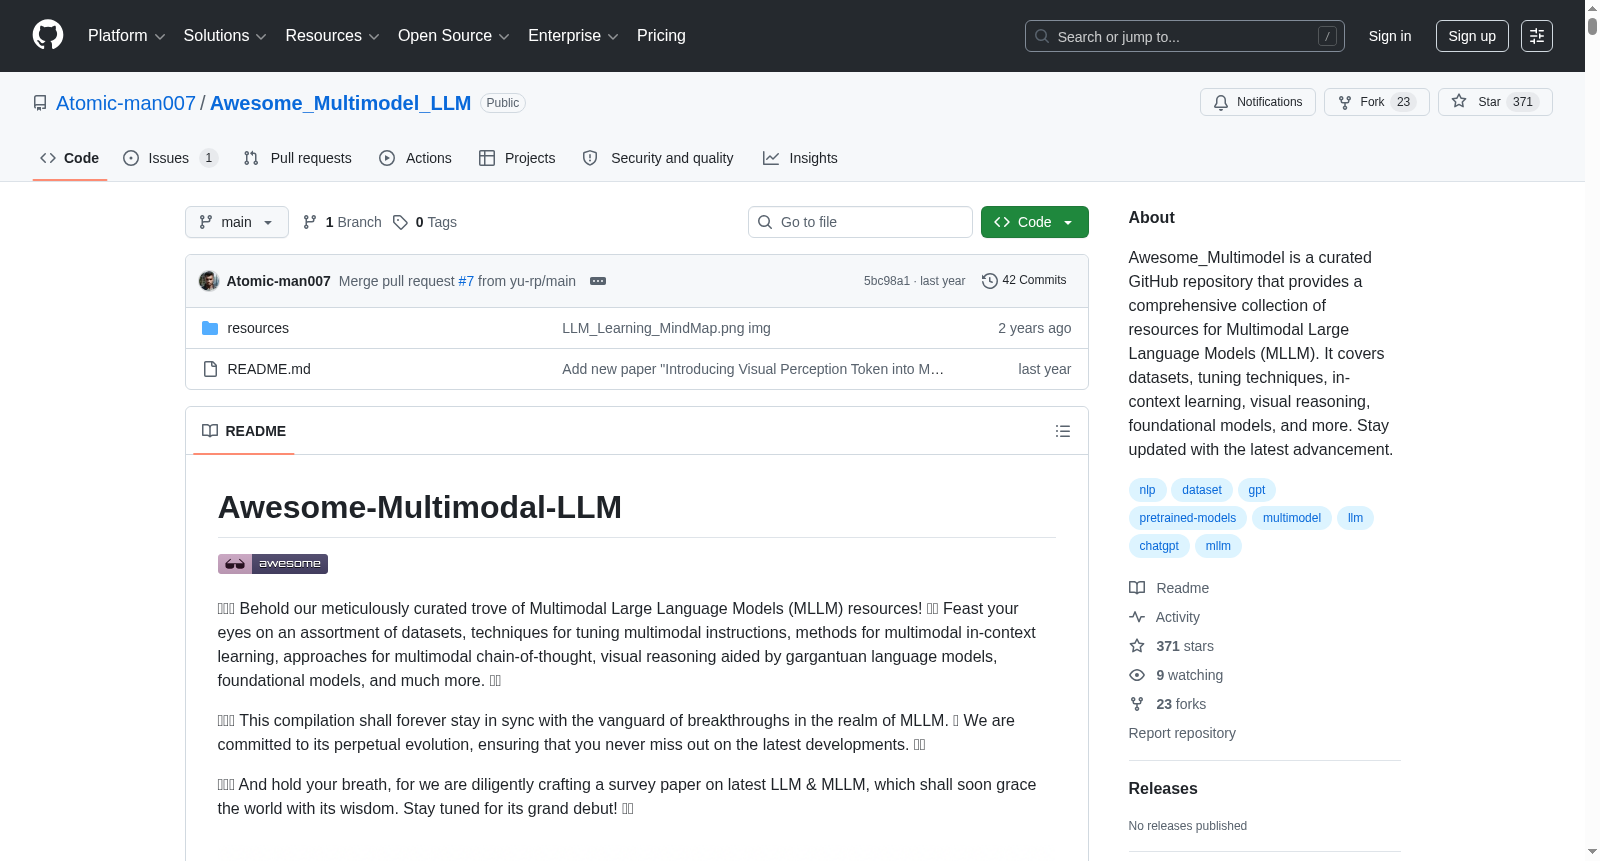Open the dataset topic tag
Image resolution: width=1600 pixels, height=861 pixels.
click(1202, 490)
